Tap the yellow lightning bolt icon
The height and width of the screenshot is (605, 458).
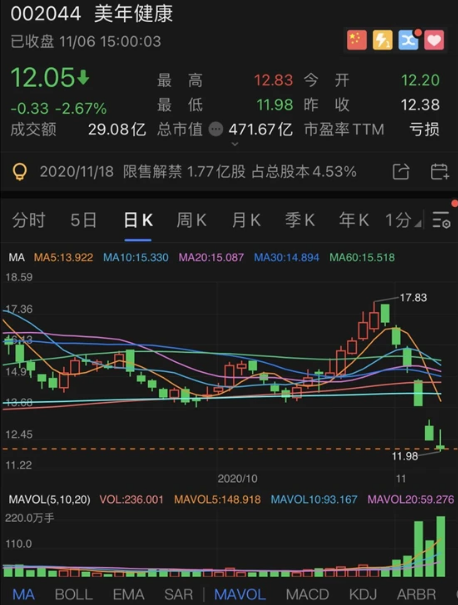382,40
